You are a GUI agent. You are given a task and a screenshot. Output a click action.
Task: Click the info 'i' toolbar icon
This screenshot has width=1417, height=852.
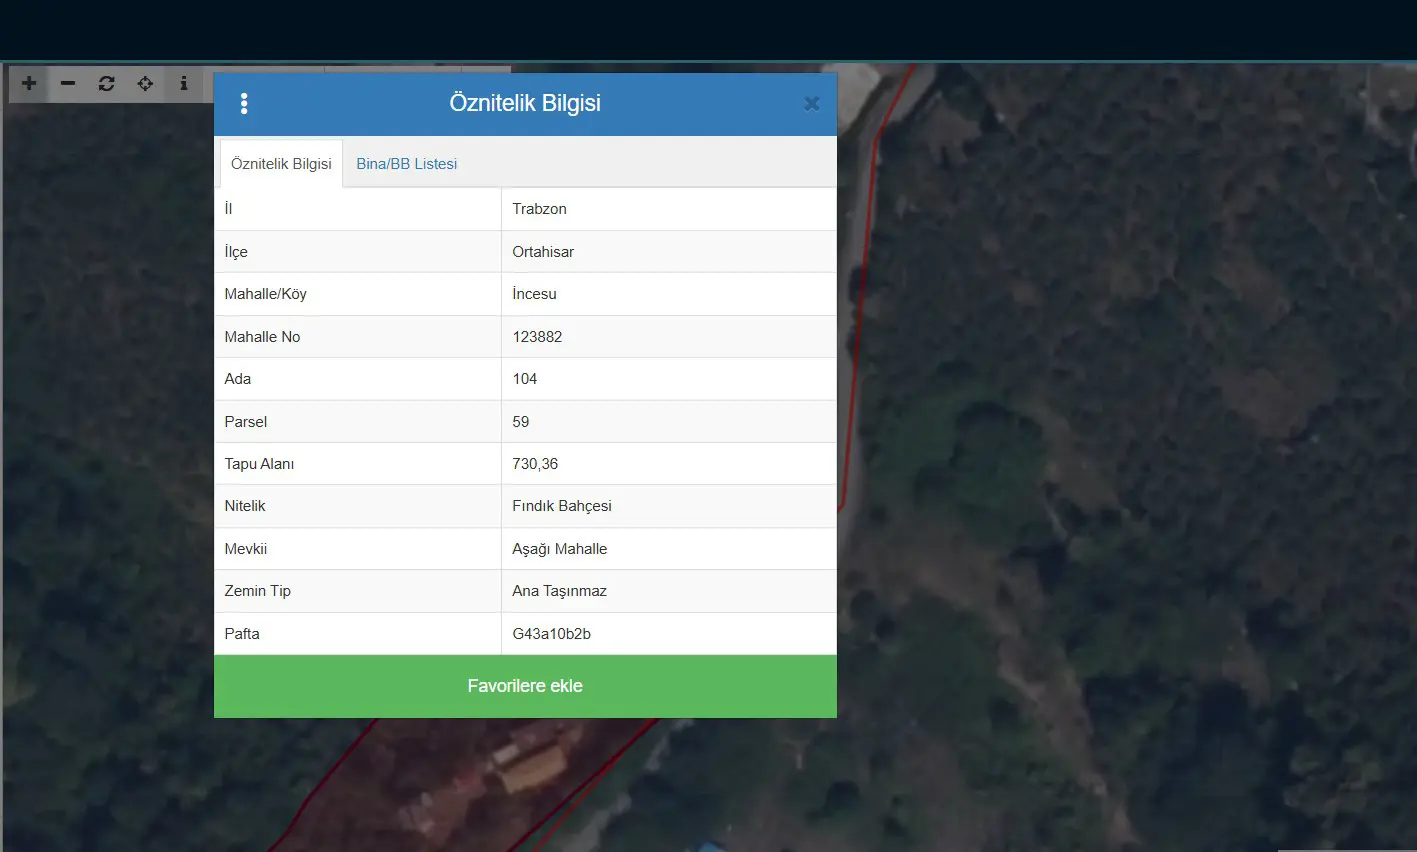[x=183, y=84]
